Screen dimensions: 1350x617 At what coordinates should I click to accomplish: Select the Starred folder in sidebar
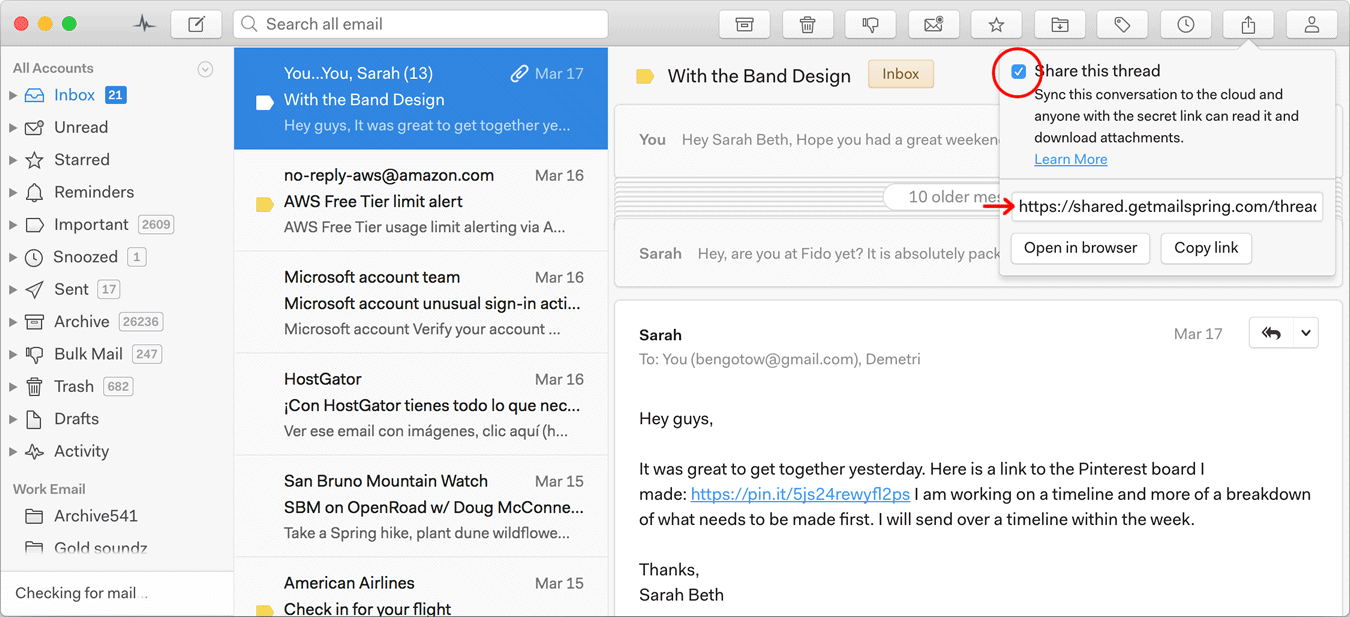(x=81, y=160)
